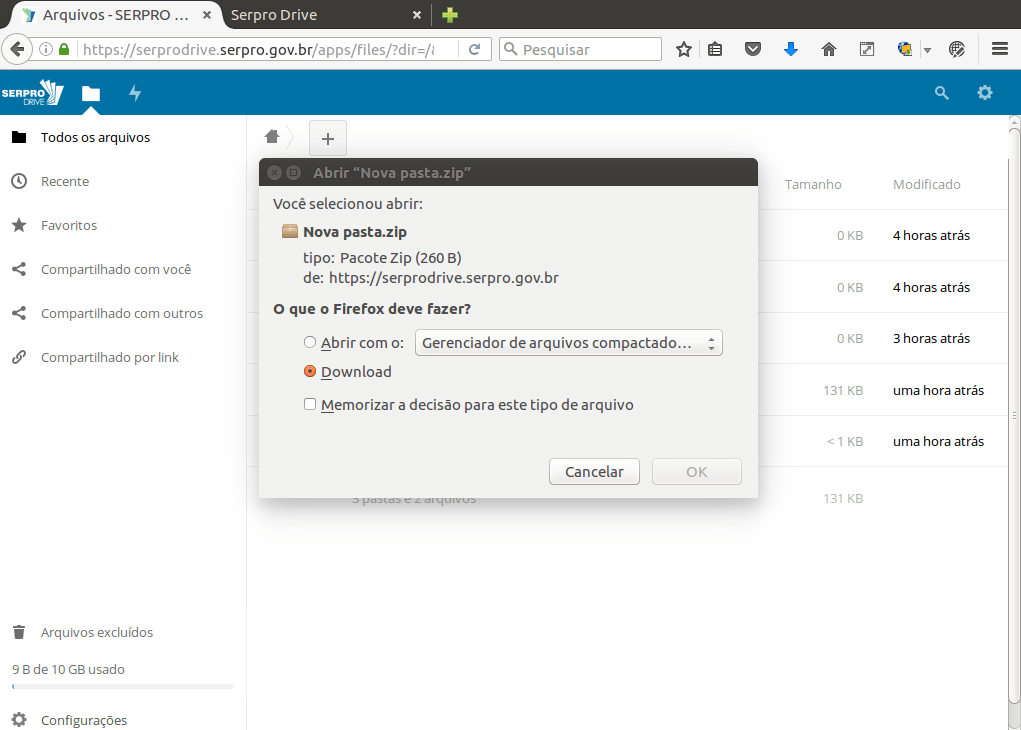Switch to the Serpro Drive tab
Image resolution: width=1021 pixels, height=730 pixels.
pos(324,15)
